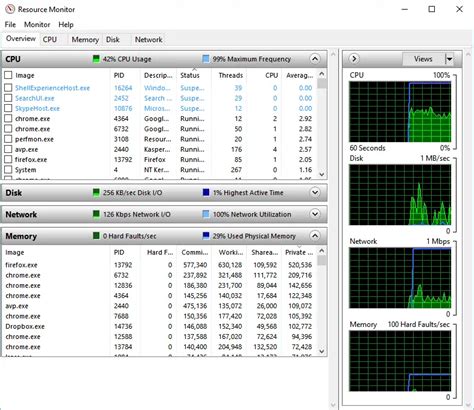Click the green Hard Faults/sec indicator square
Viewport: 474px width, 410px height.
coord(96,236)
